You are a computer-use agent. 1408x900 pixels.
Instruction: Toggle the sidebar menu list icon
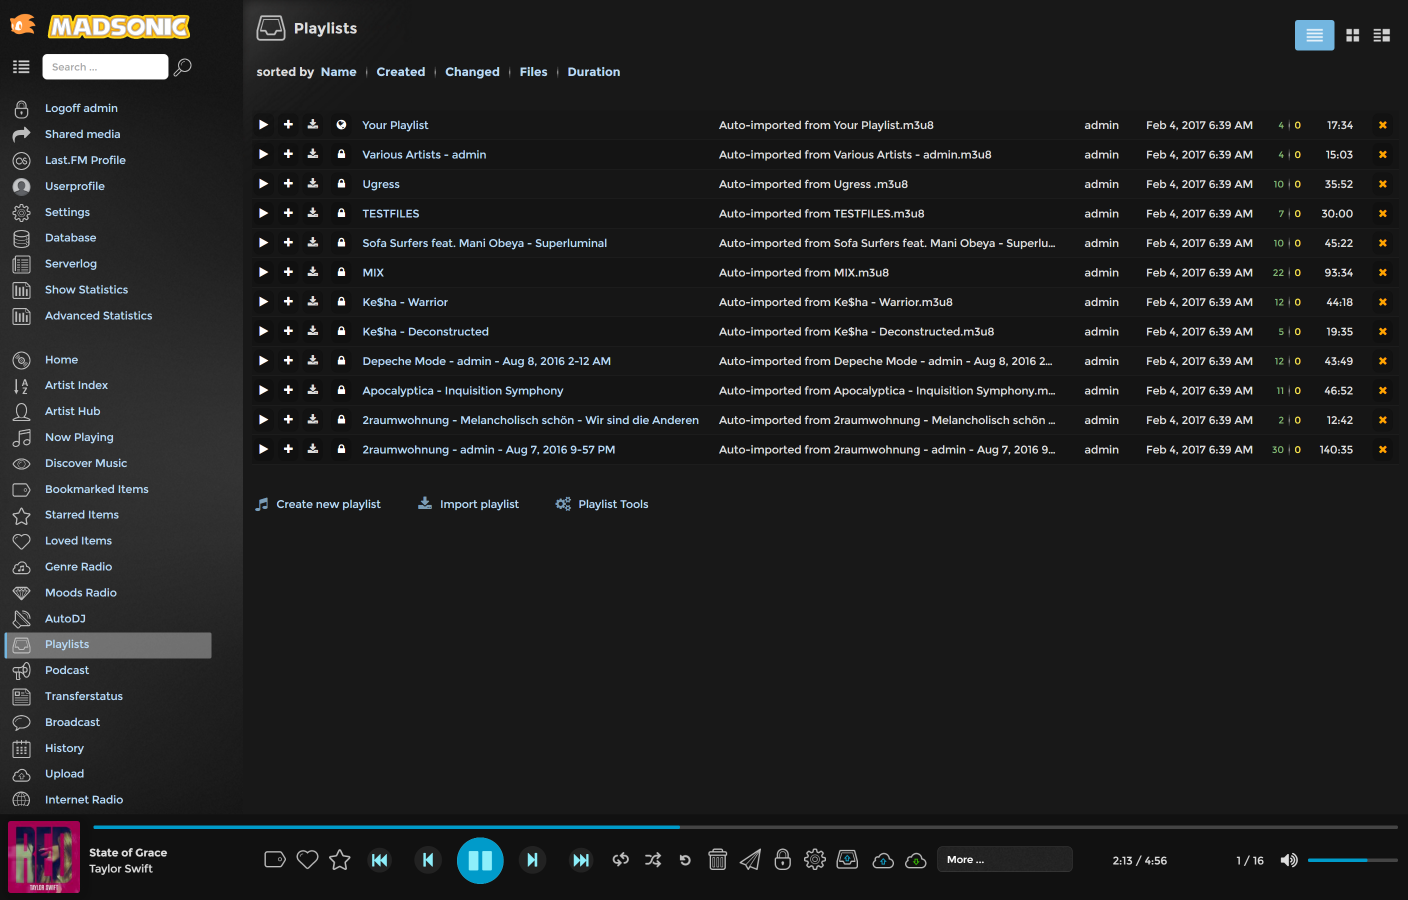coord(21,67)
